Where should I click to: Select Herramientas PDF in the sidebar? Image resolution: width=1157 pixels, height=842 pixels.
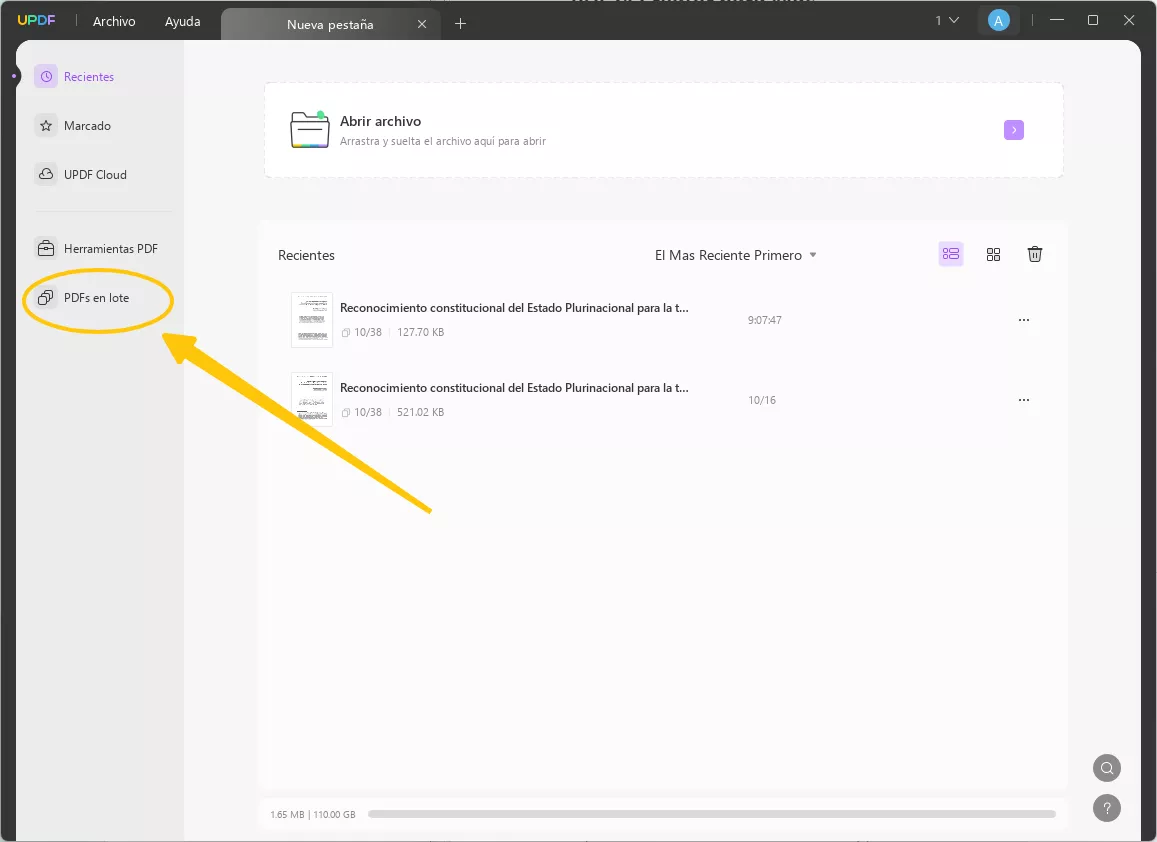(x=111, y=249)
